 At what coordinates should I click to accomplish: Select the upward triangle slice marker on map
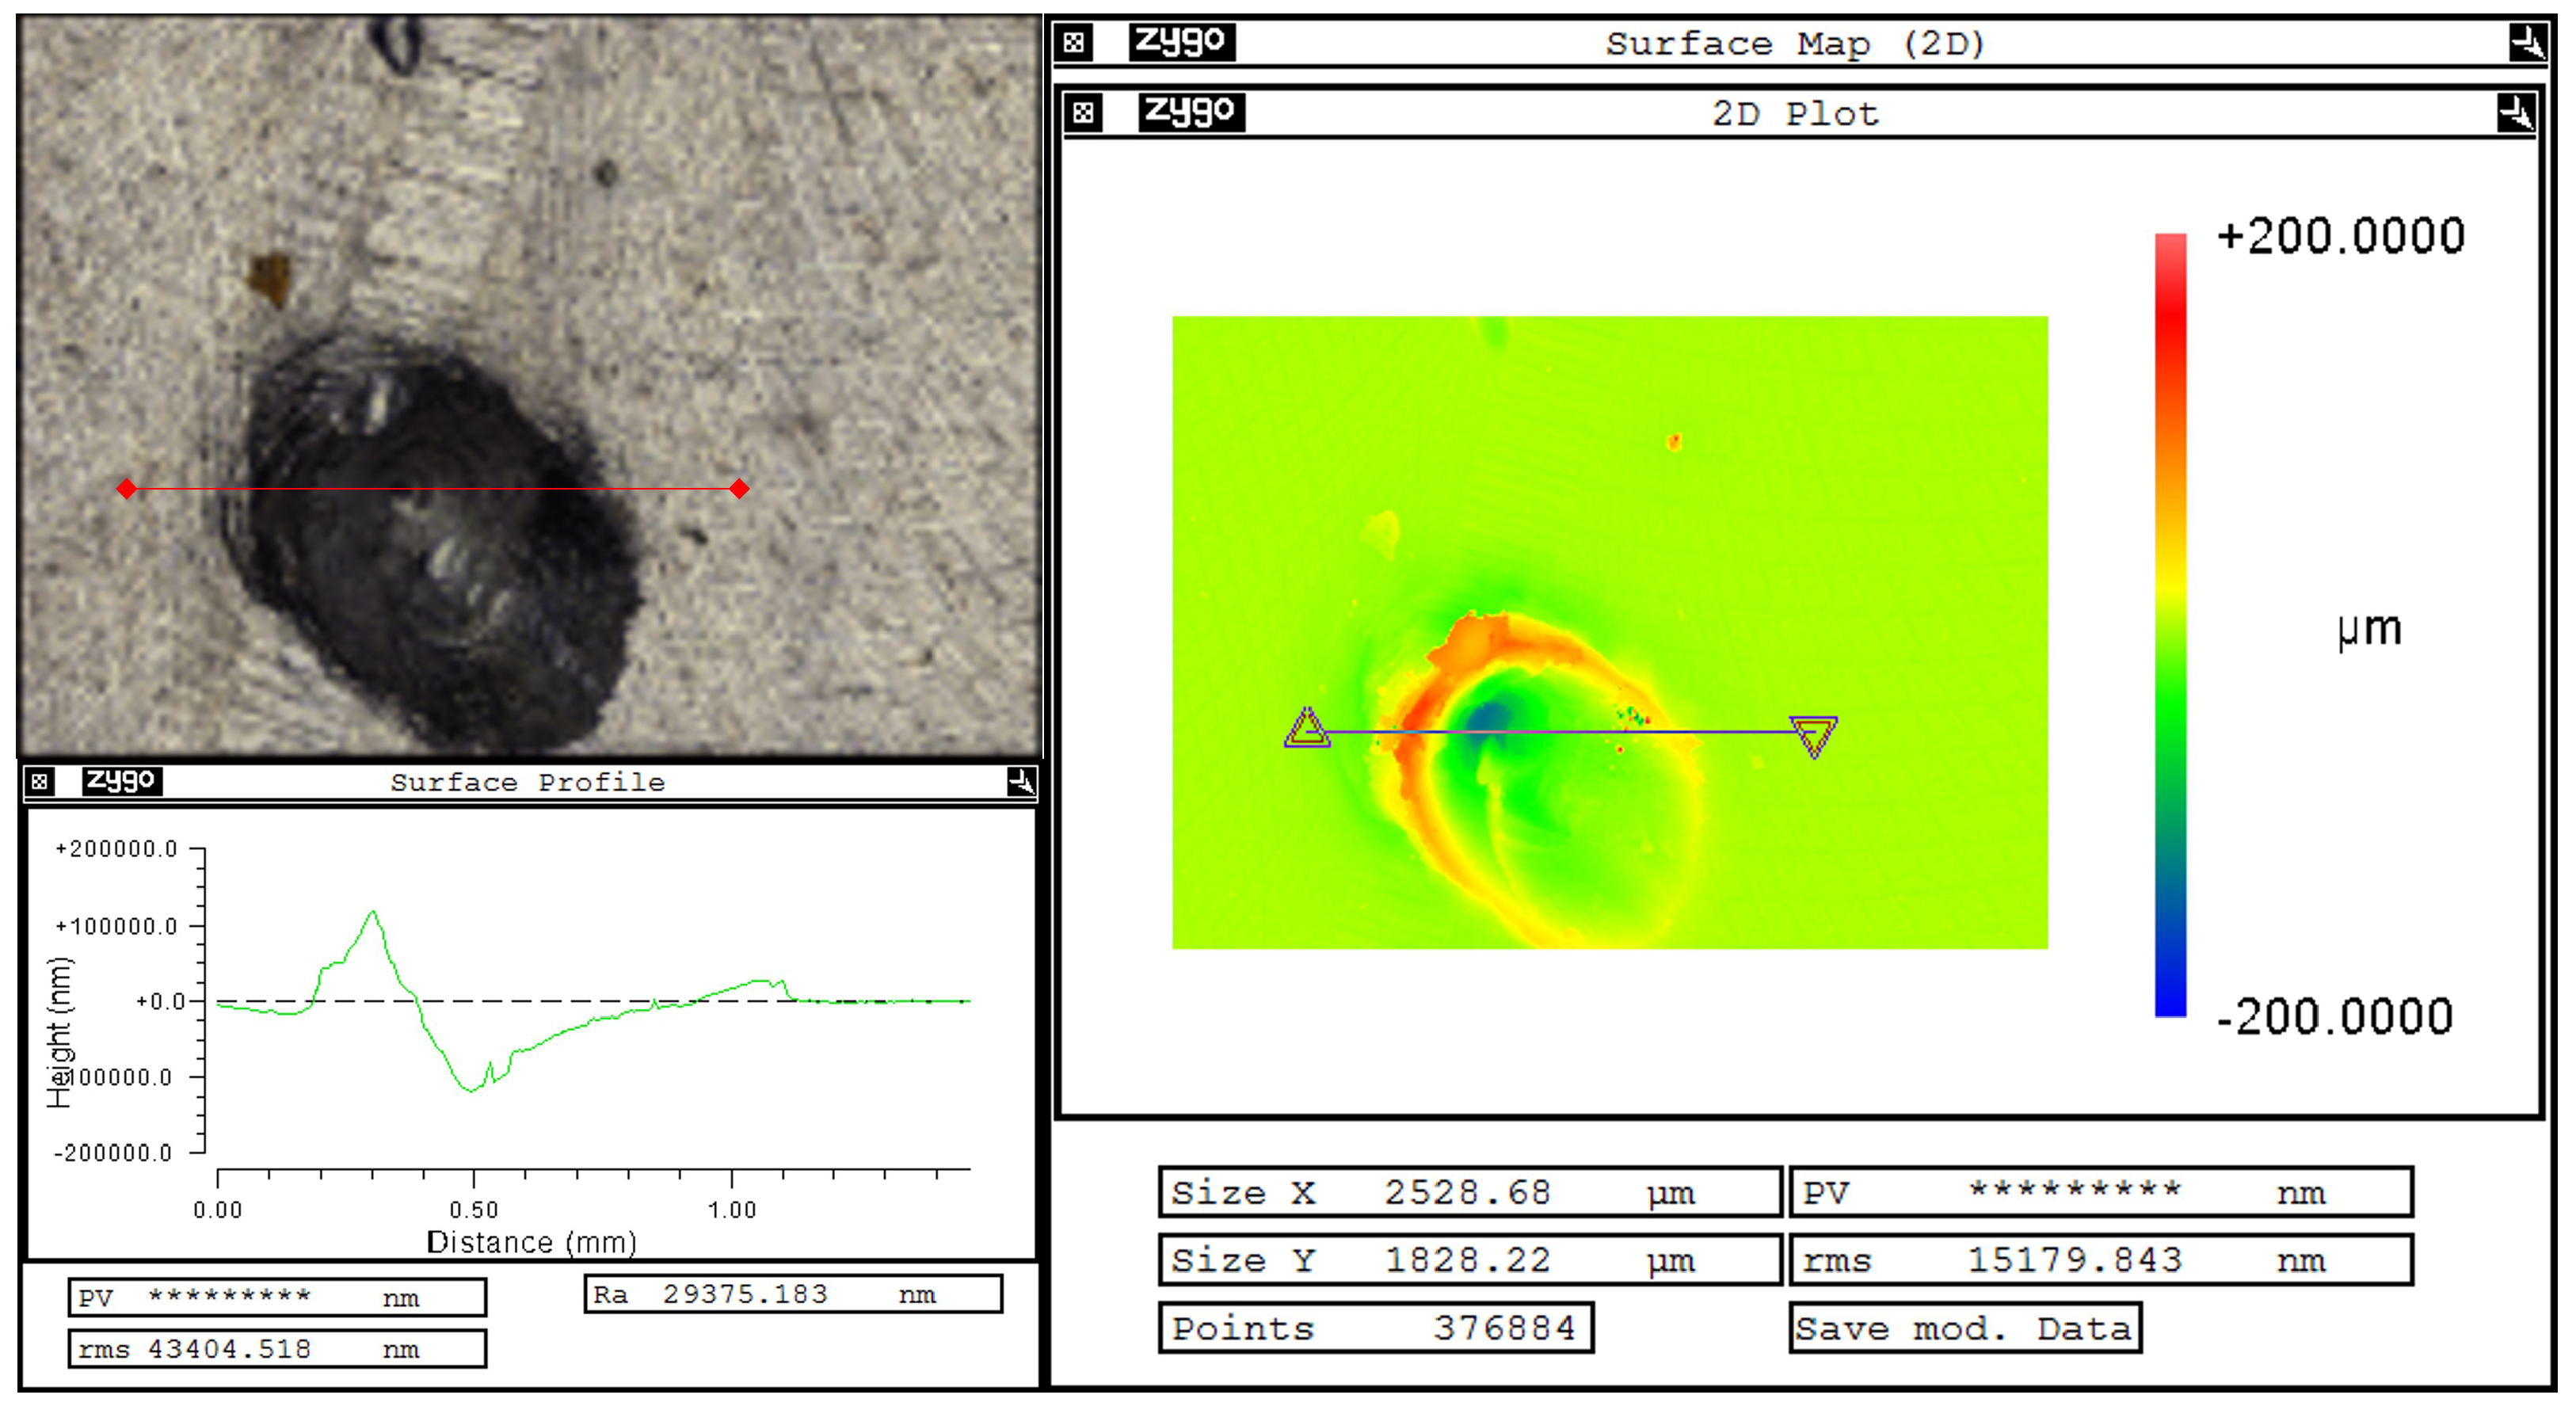point(1307,729)
